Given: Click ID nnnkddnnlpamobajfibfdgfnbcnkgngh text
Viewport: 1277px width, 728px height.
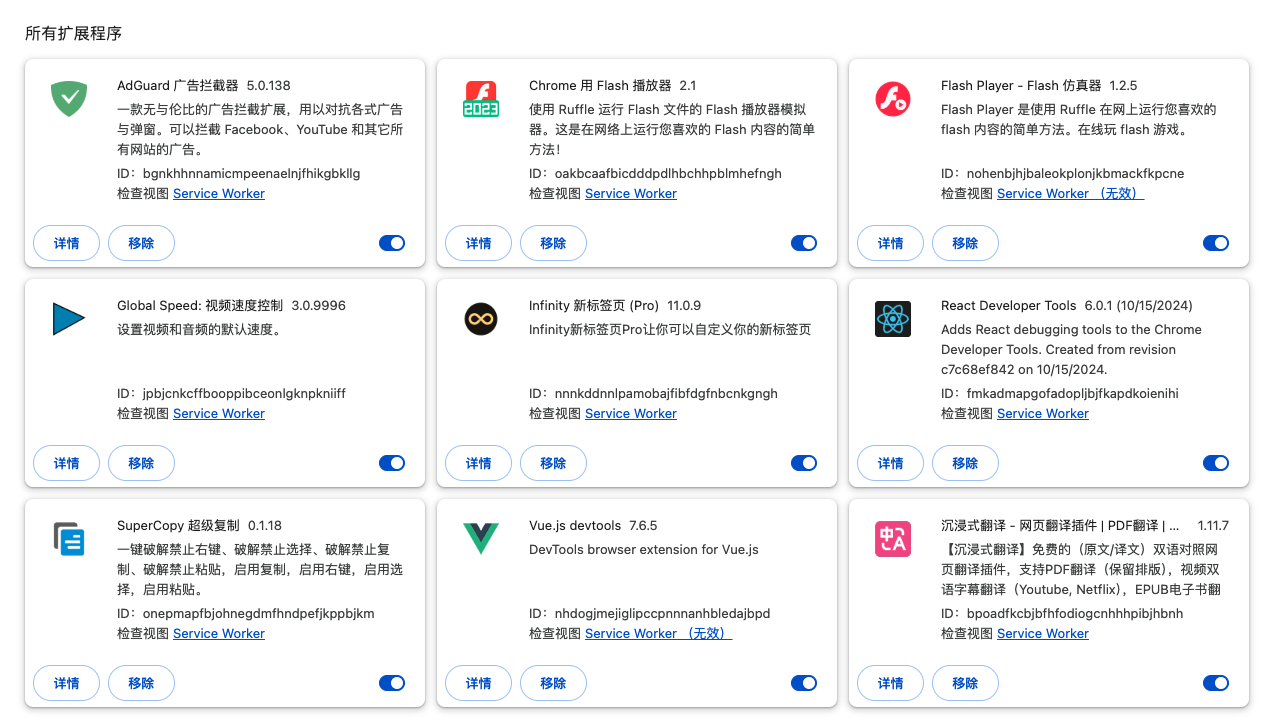Looking at the screenshot, I should pos(653,393).
